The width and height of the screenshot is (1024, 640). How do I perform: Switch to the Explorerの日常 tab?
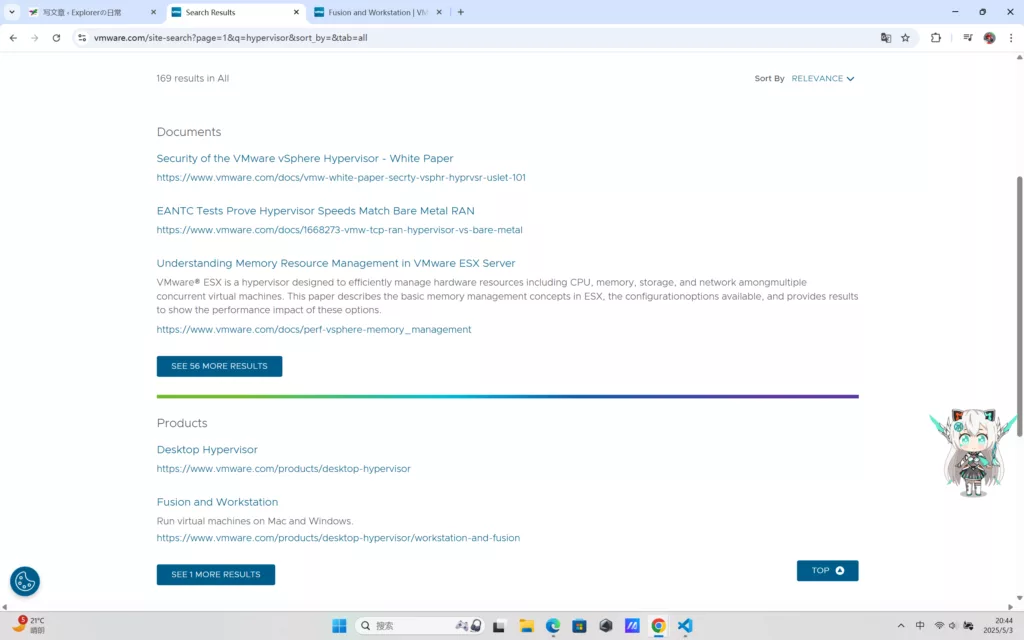[x=90, y=12]
